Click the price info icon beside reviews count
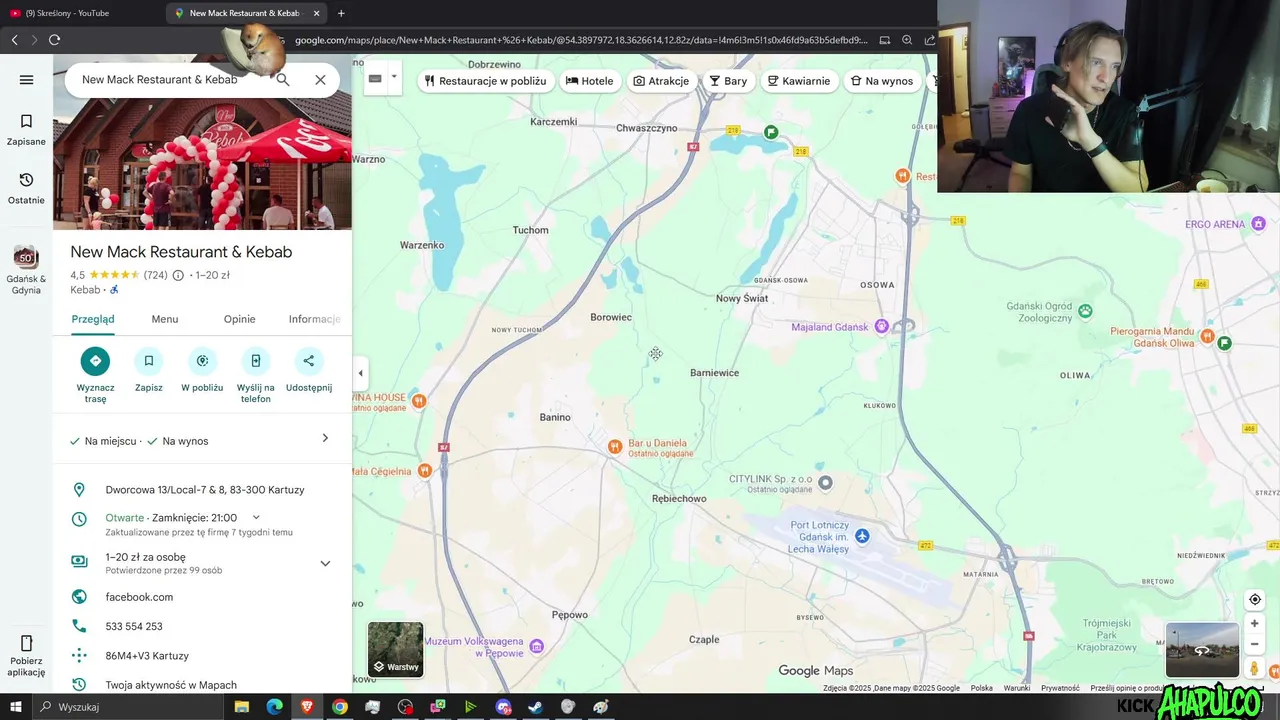This screenshot has width=1280, height=720. 178,275
